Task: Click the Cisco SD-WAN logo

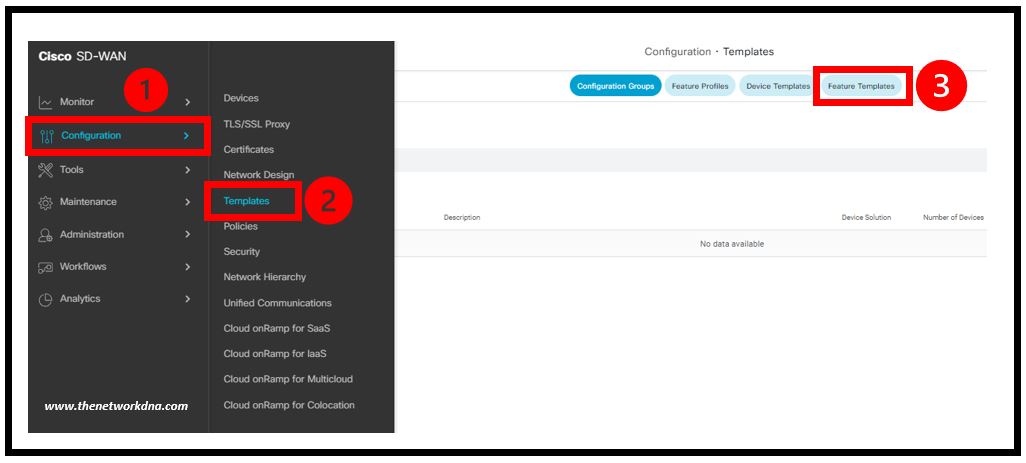Action: tap(82, 57)
